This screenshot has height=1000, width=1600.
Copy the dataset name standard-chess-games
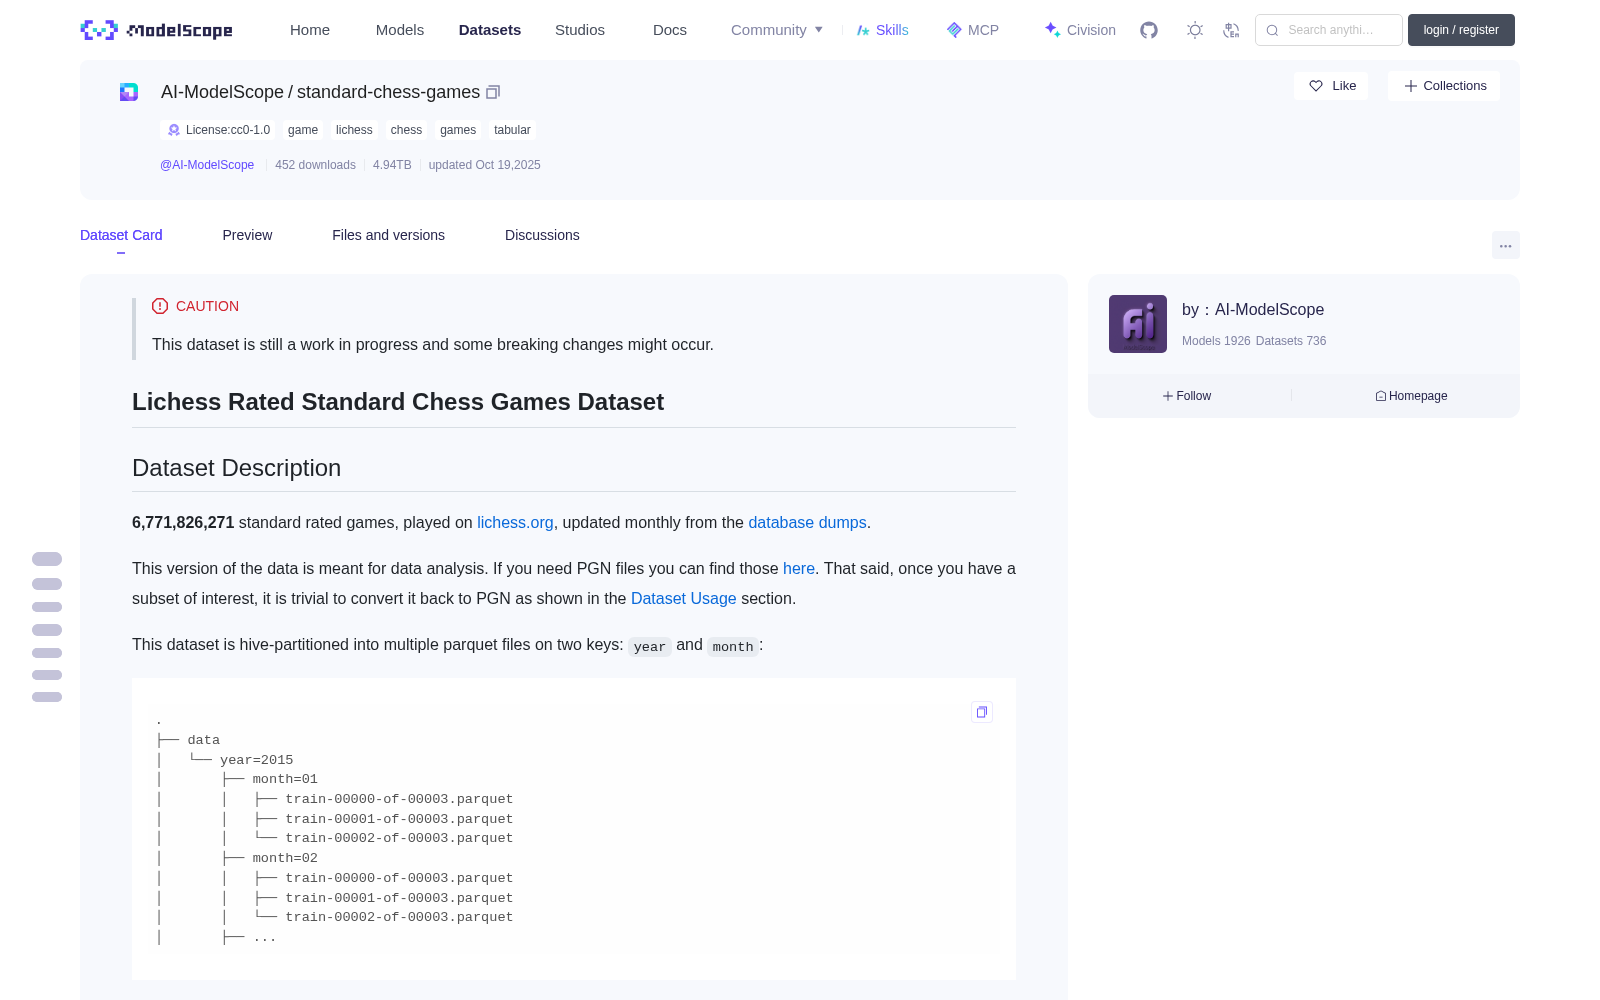(x=493, y=92)
